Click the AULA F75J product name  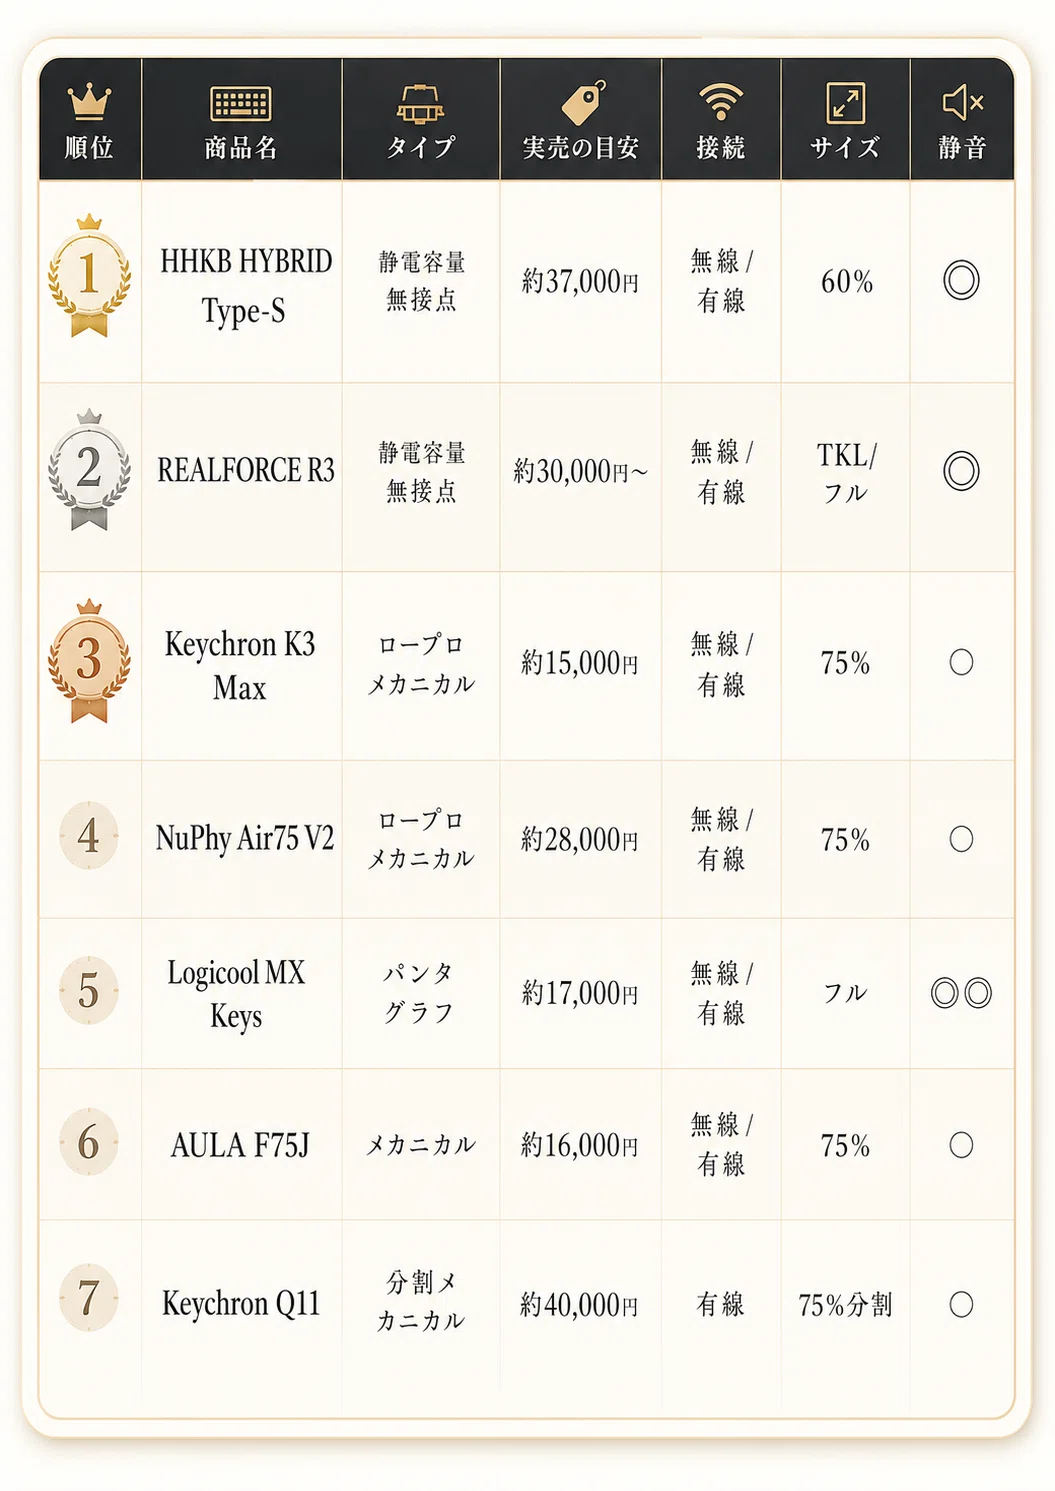(x=240, y=1144)
